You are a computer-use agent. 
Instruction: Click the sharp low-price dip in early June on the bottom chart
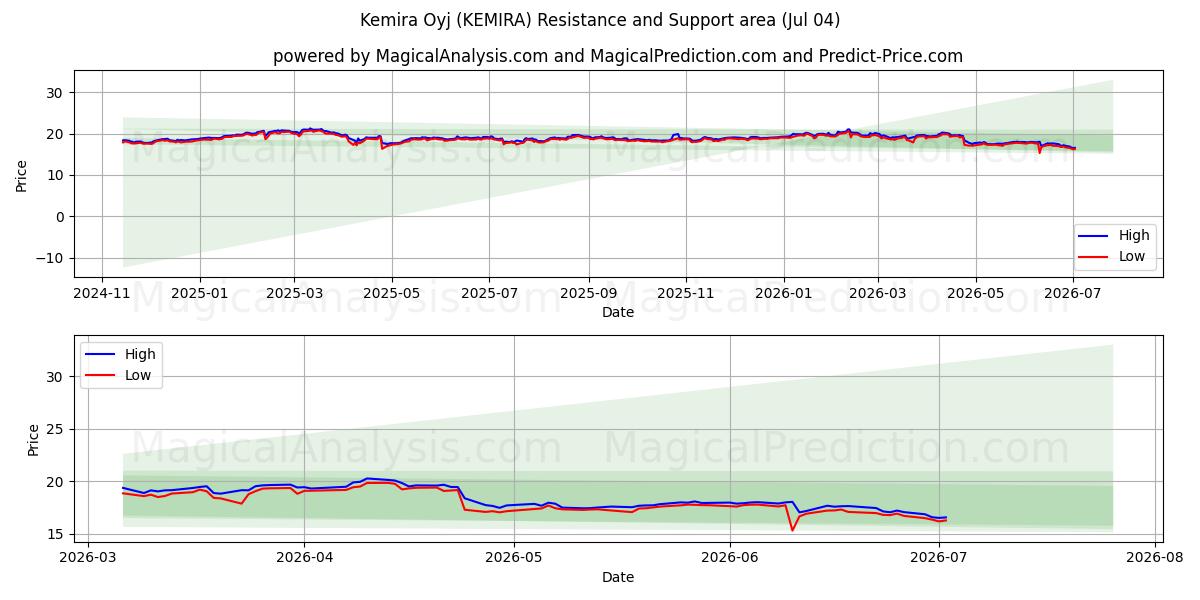click(792, 529)
